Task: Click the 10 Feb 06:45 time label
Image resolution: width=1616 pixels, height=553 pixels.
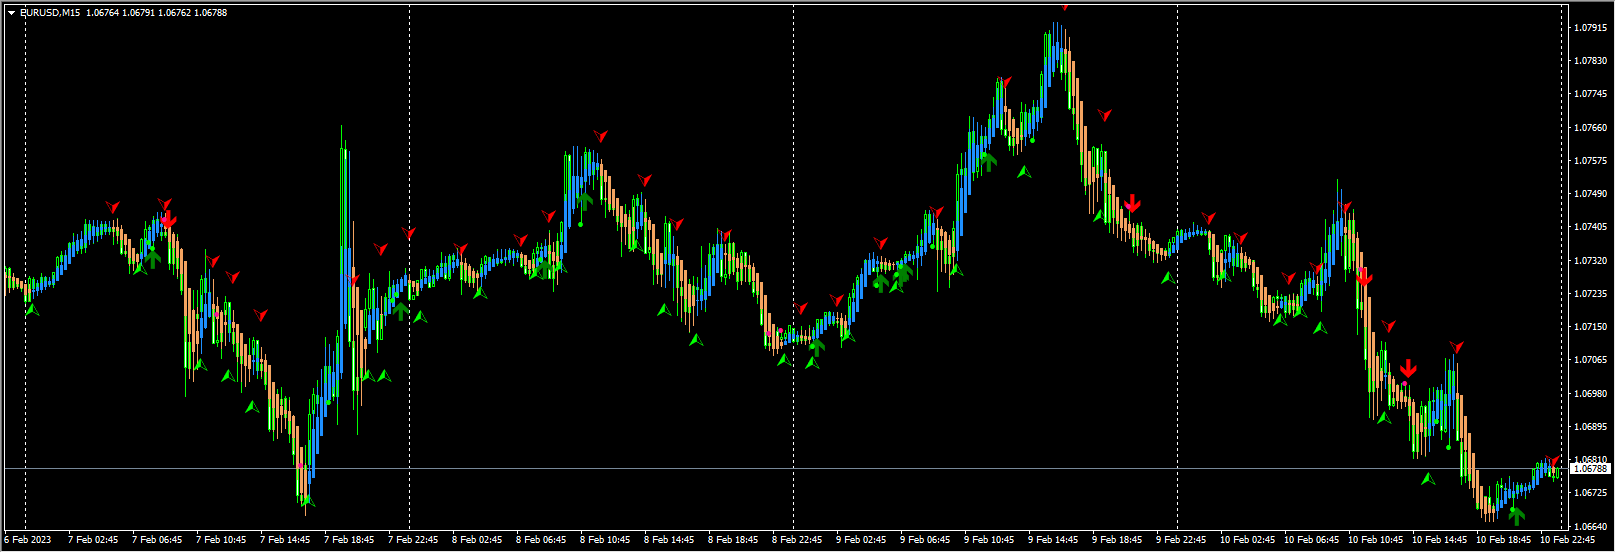Action: pyautogui.click(x=1311, y=540)
